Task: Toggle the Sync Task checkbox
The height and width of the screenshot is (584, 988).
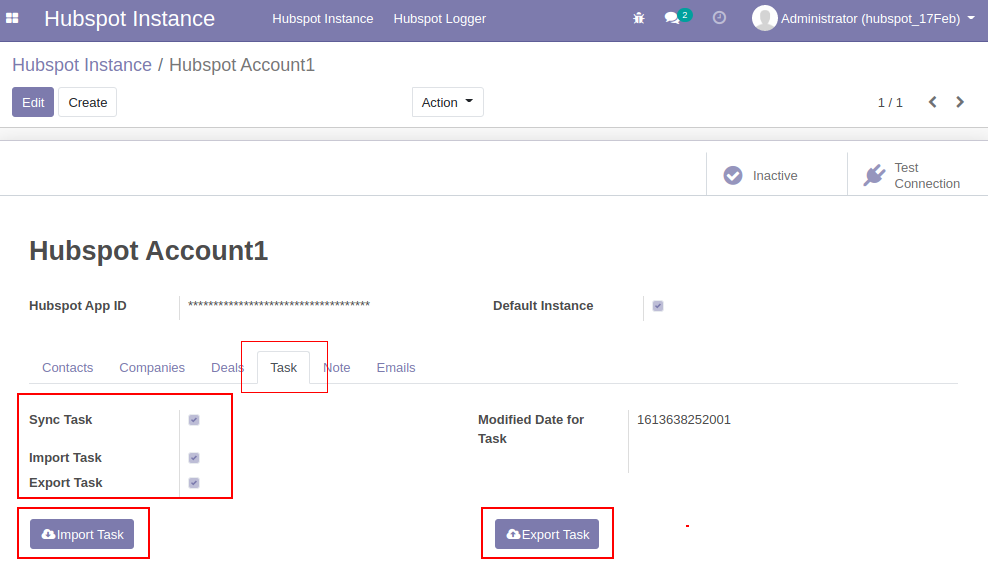Action: pyautogui.click(x=194, y=420)
